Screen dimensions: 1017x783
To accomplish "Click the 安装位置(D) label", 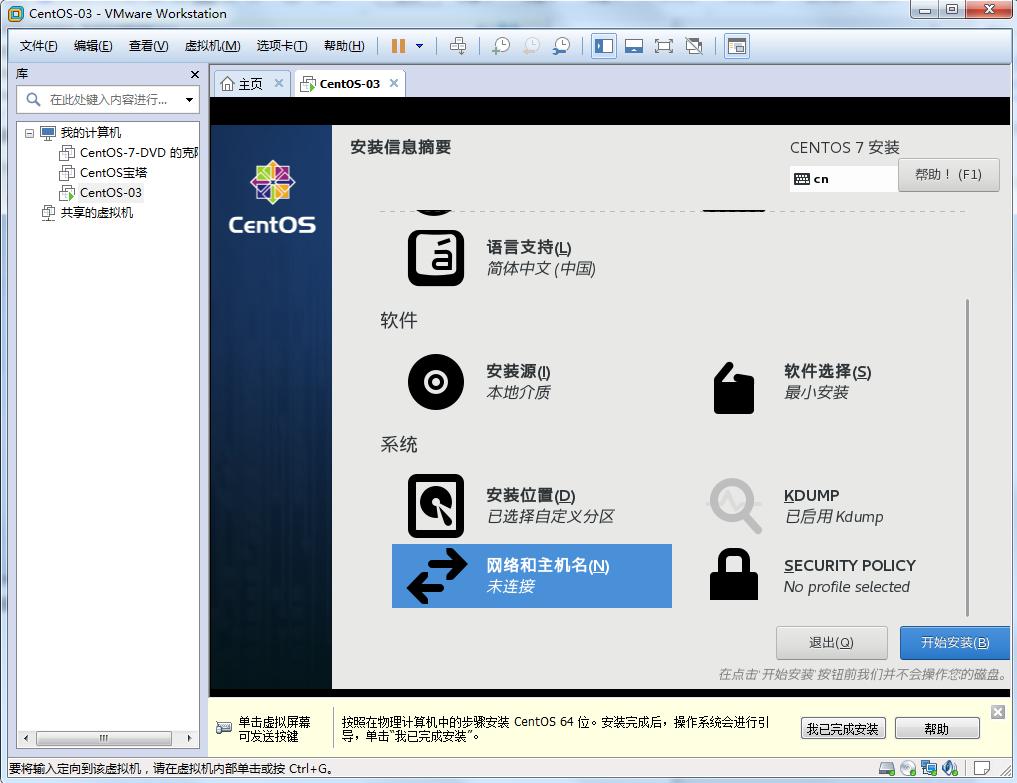I will pos(531,496).
